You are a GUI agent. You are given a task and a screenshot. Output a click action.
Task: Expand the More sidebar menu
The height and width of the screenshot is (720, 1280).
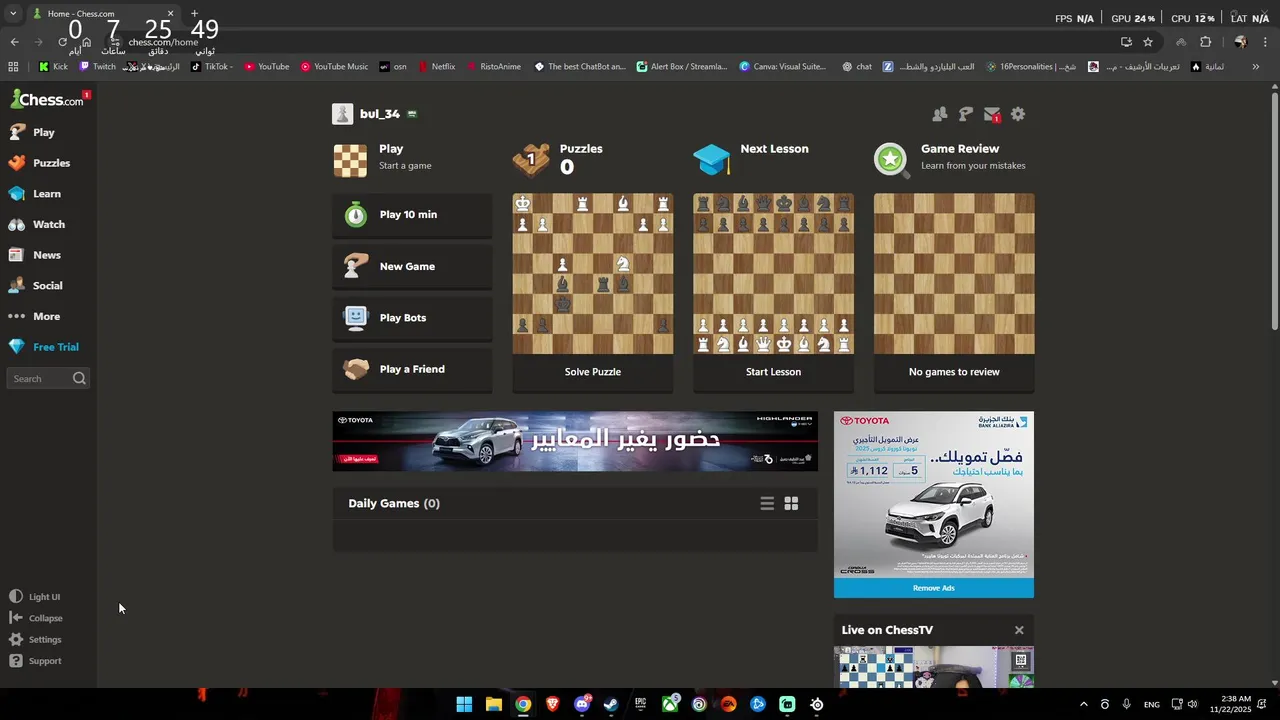48,316
